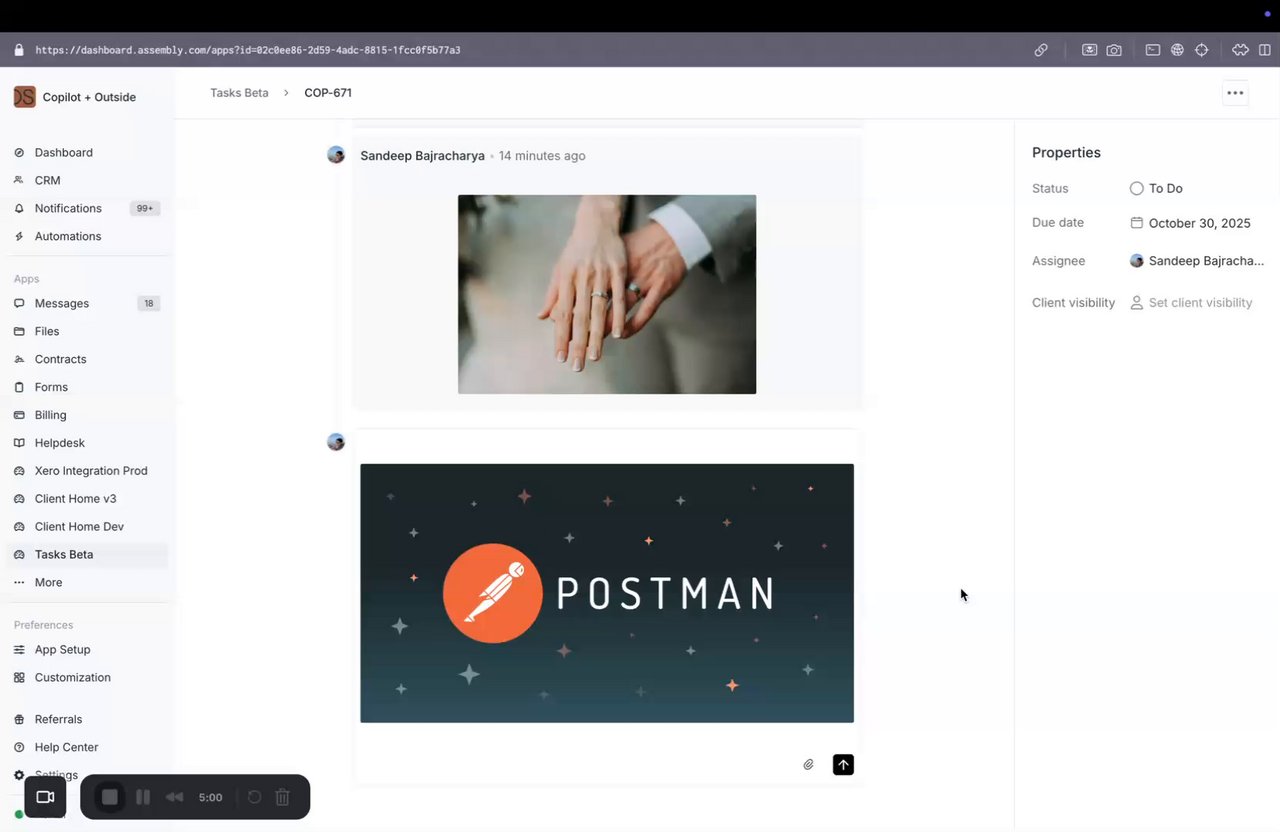Viewport: 1280px width, 832px height.
Task: Click the 18 messages count badge
Action: point(149,304)
